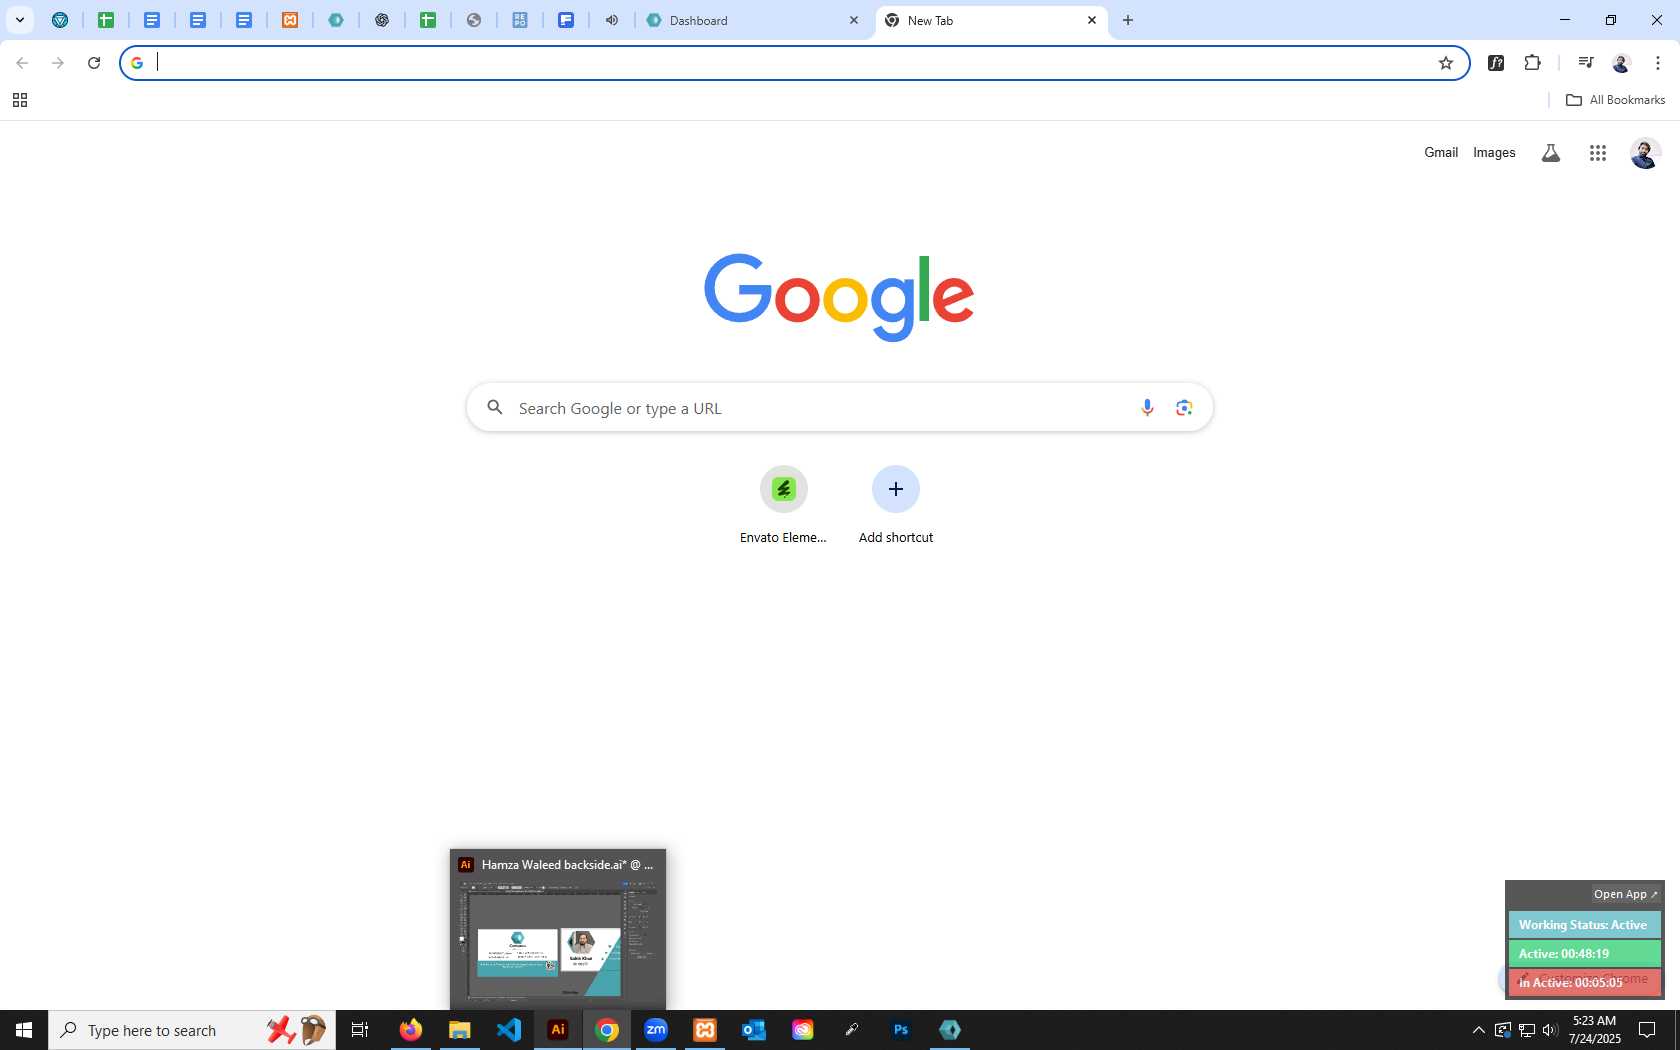Open Zoom from taskbar

pos(656,1030)
